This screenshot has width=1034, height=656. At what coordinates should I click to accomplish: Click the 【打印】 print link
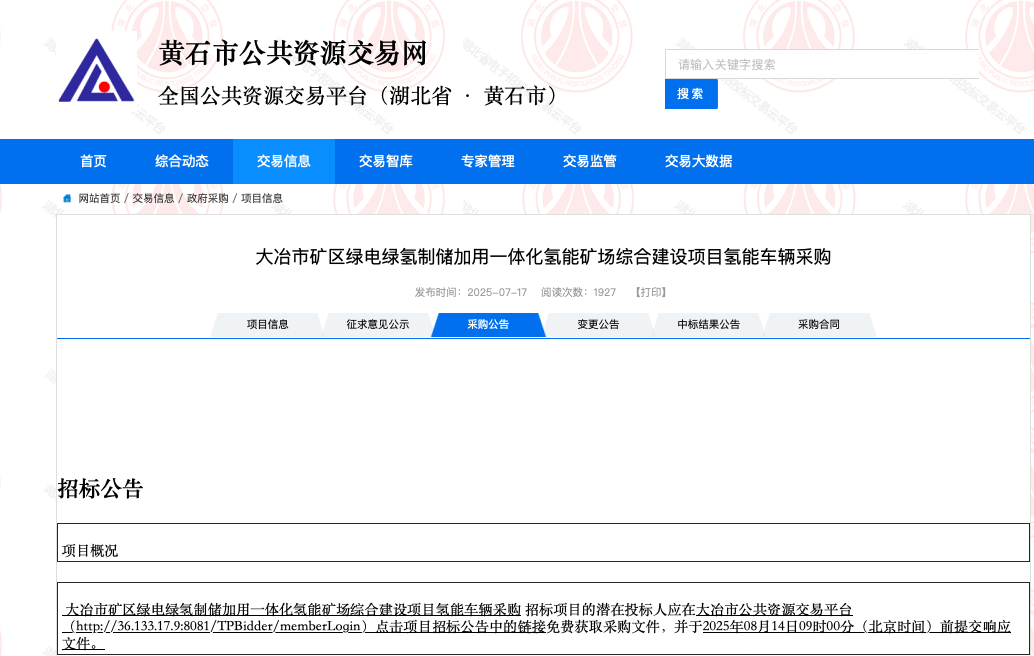pos(650,293)
